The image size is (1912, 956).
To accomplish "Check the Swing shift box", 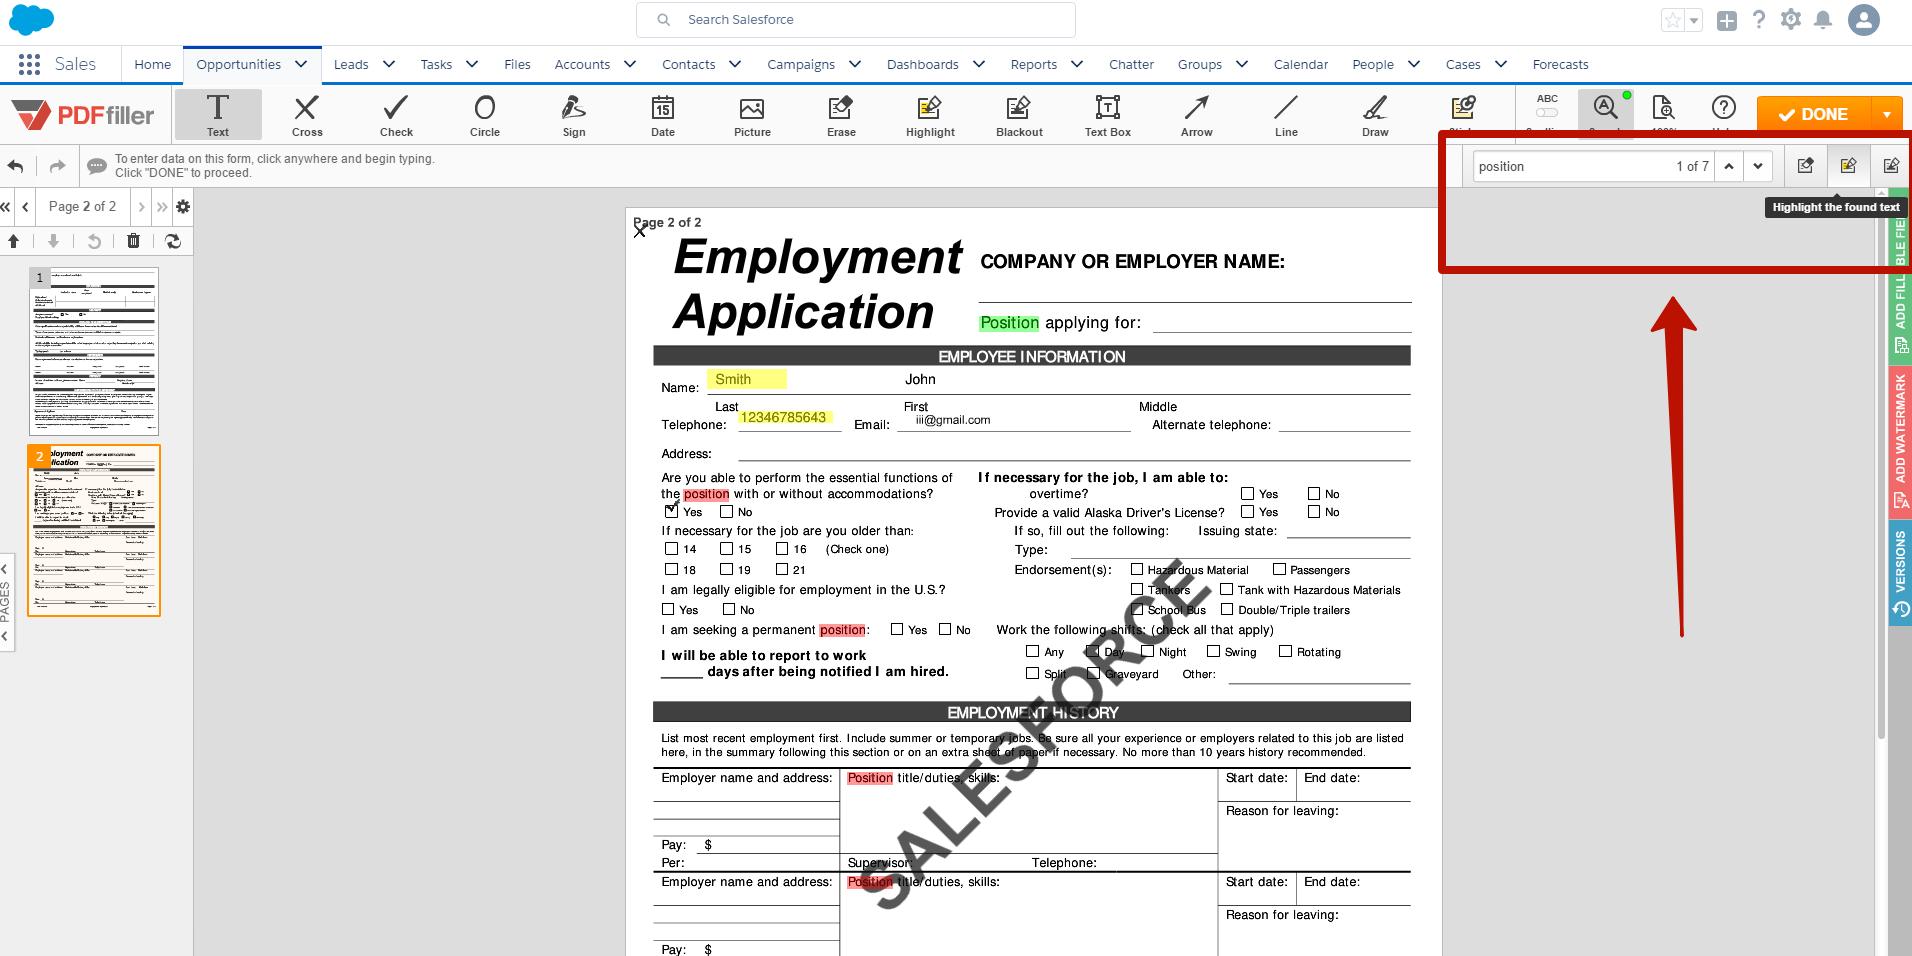I will pyautogui.click(x=1213, y=651).
